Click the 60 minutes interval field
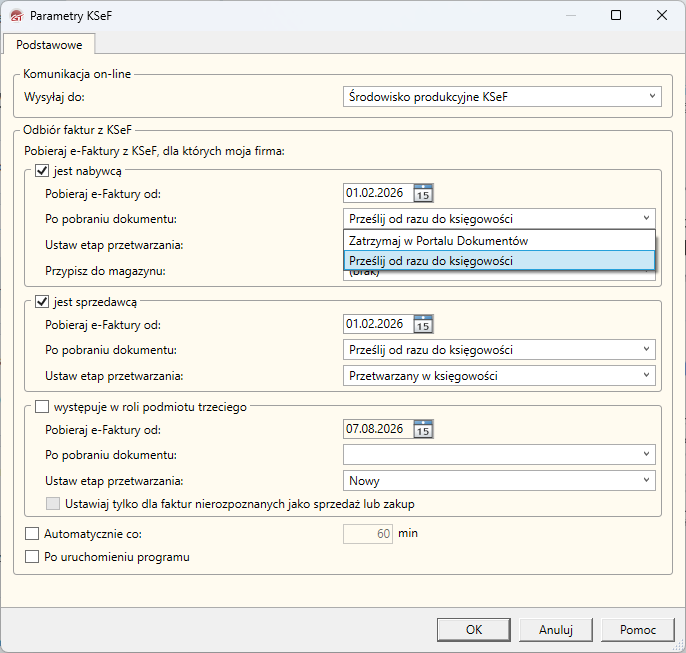 [x=368, y=534]
